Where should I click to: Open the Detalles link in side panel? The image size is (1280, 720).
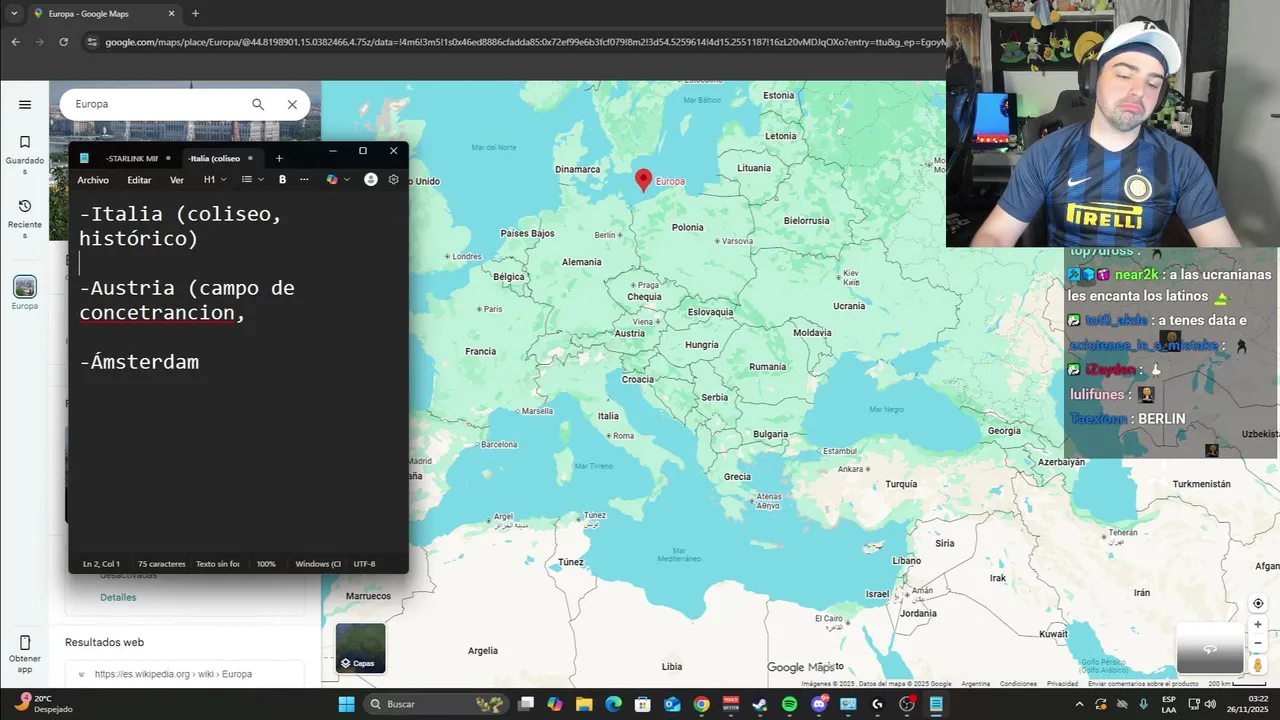(x=118, y=597)
